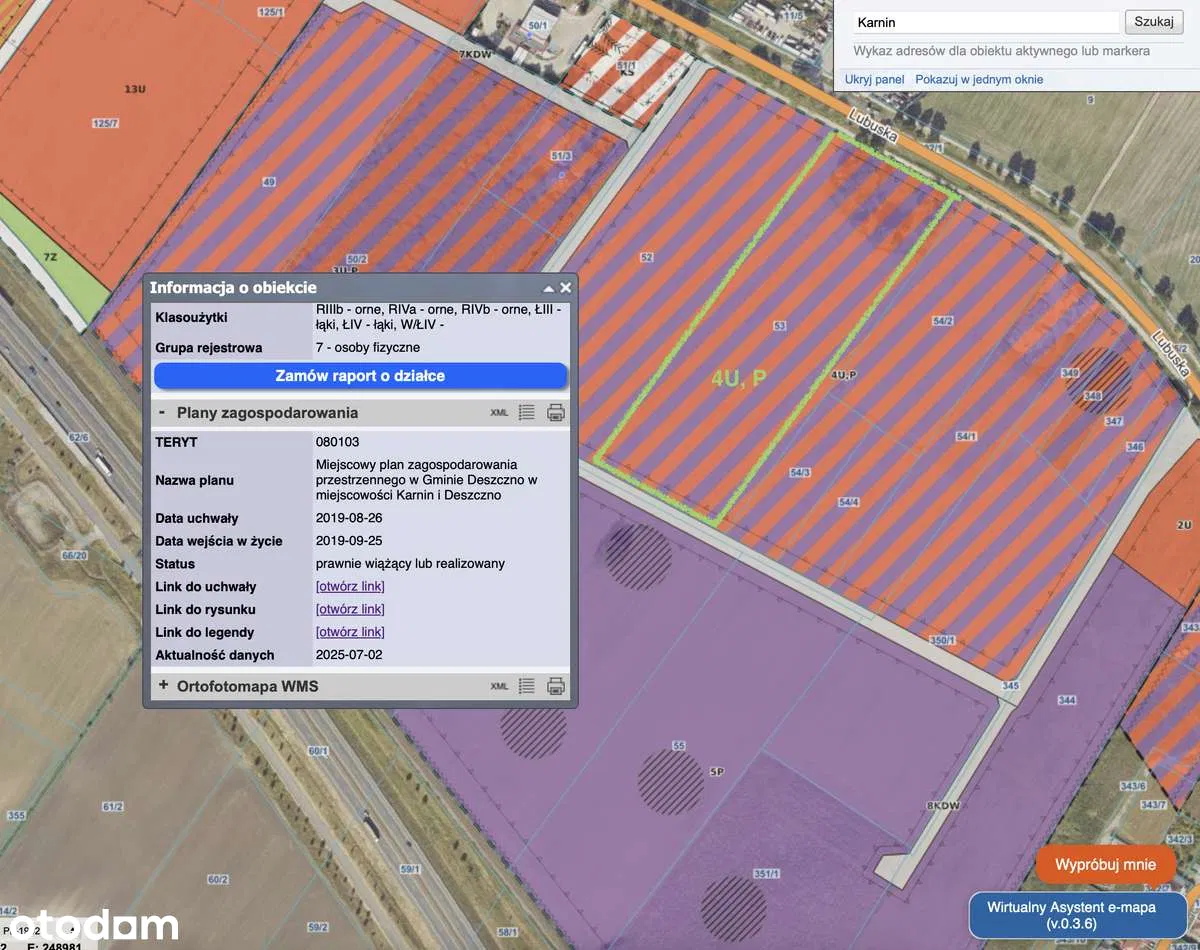Print the Plany zagospodarowania section
The height and width of the screenshot is (950, 1200).
[x=556, y=413]
